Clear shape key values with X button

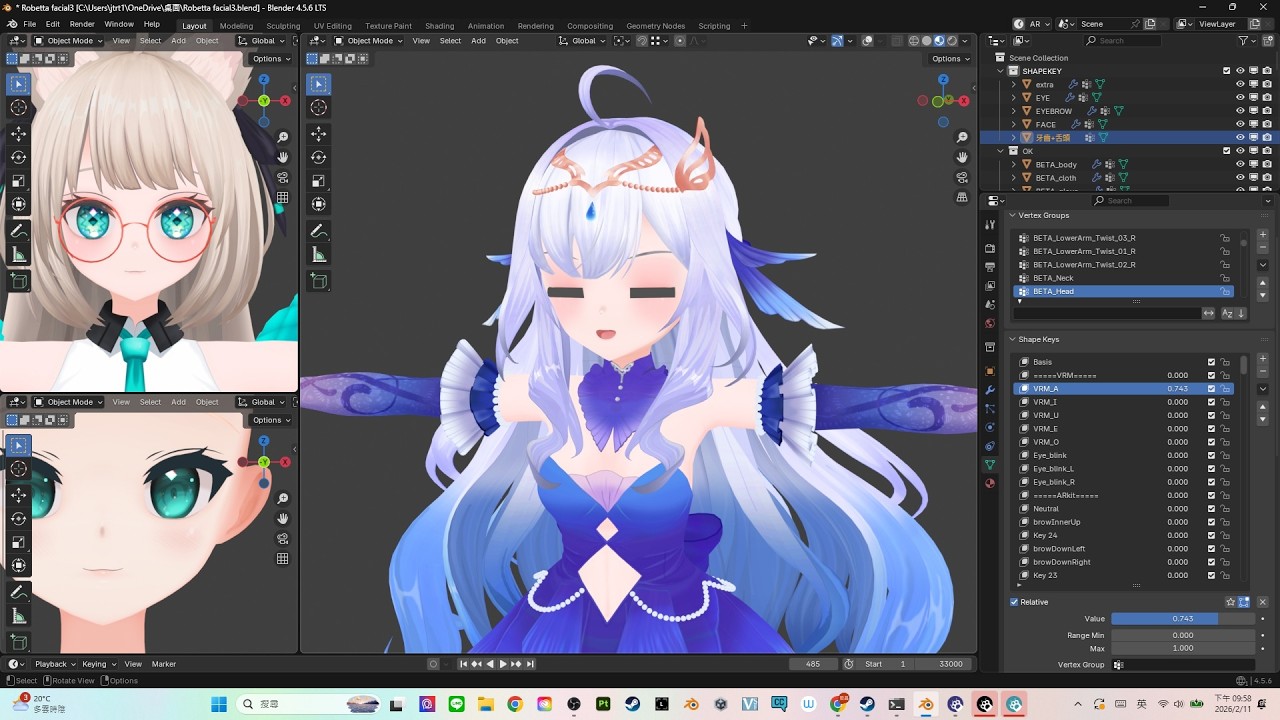pyautogui.click(x=1263, y=602)
